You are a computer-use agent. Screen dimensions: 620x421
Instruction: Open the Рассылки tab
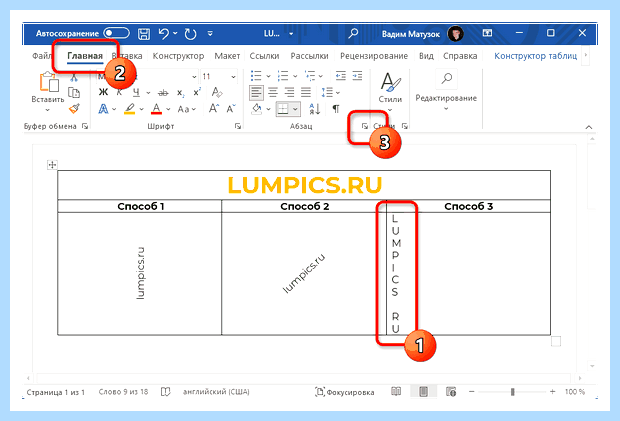309,56
